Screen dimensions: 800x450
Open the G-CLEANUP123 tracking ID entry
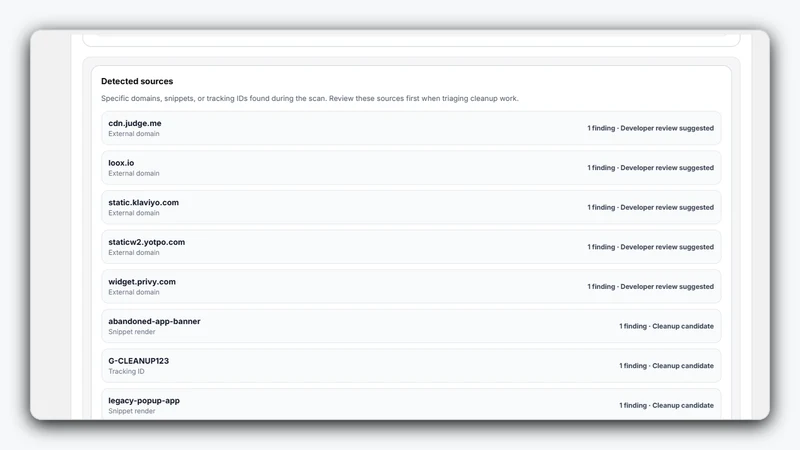[x=411, y=366]
